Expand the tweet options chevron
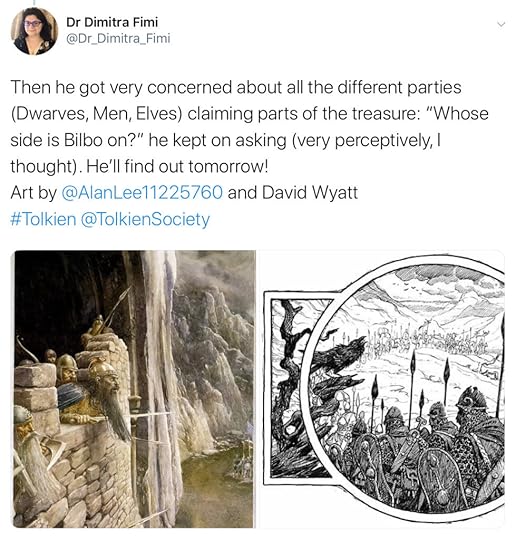Viewport: 516px width, 540px height. click(501, 24)
